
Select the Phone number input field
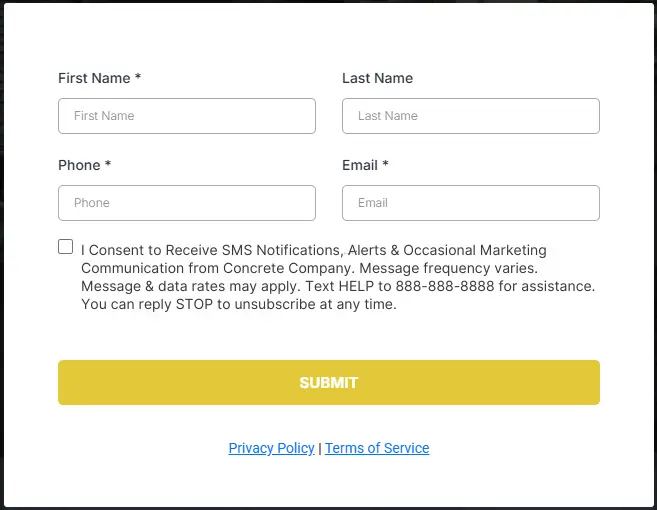point(186,203)
